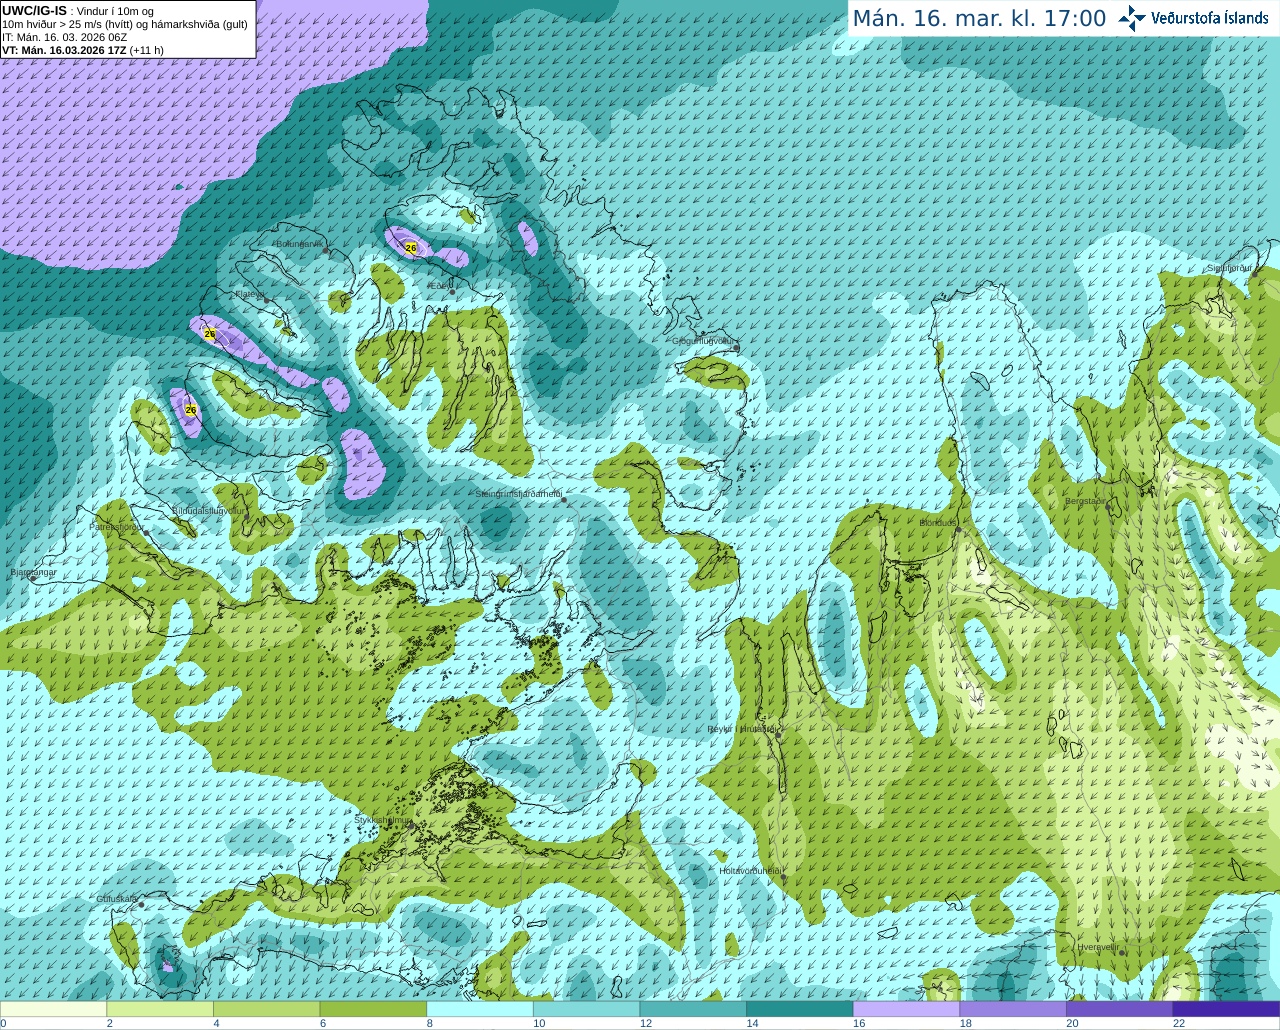Click the Veðurstofa Íslands logo icon
Image resolution: width=1280 pixels, height=1030 pixels.
(1132, 18)
